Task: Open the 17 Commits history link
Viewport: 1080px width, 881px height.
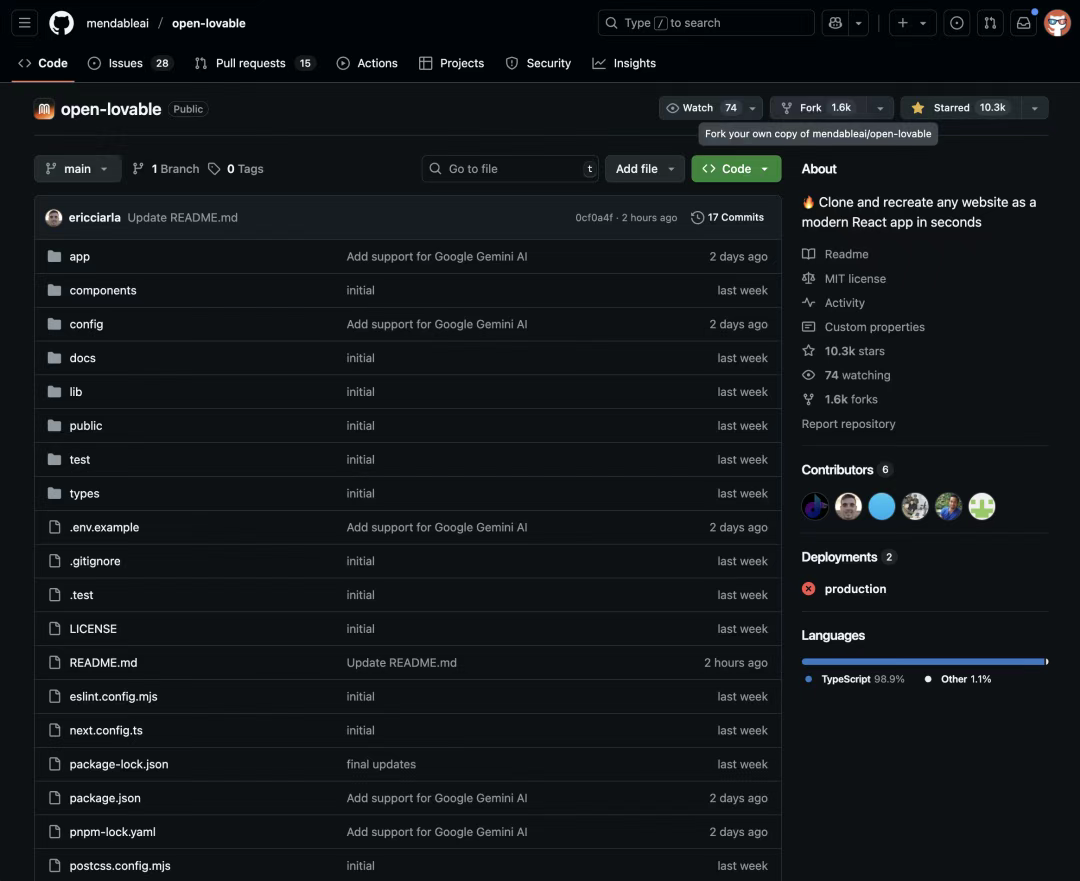Action: click(x=727, y=218)
